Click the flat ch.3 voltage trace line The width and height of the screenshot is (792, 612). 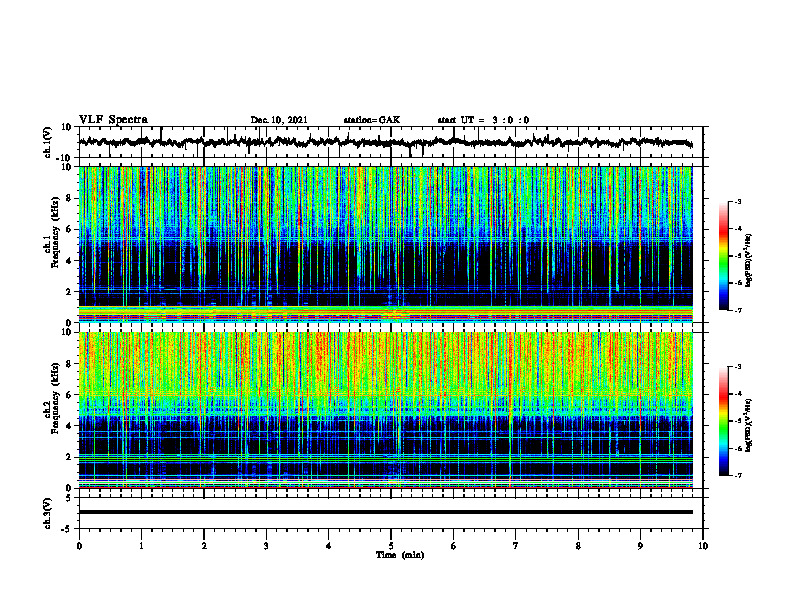[x=385, y=512]
